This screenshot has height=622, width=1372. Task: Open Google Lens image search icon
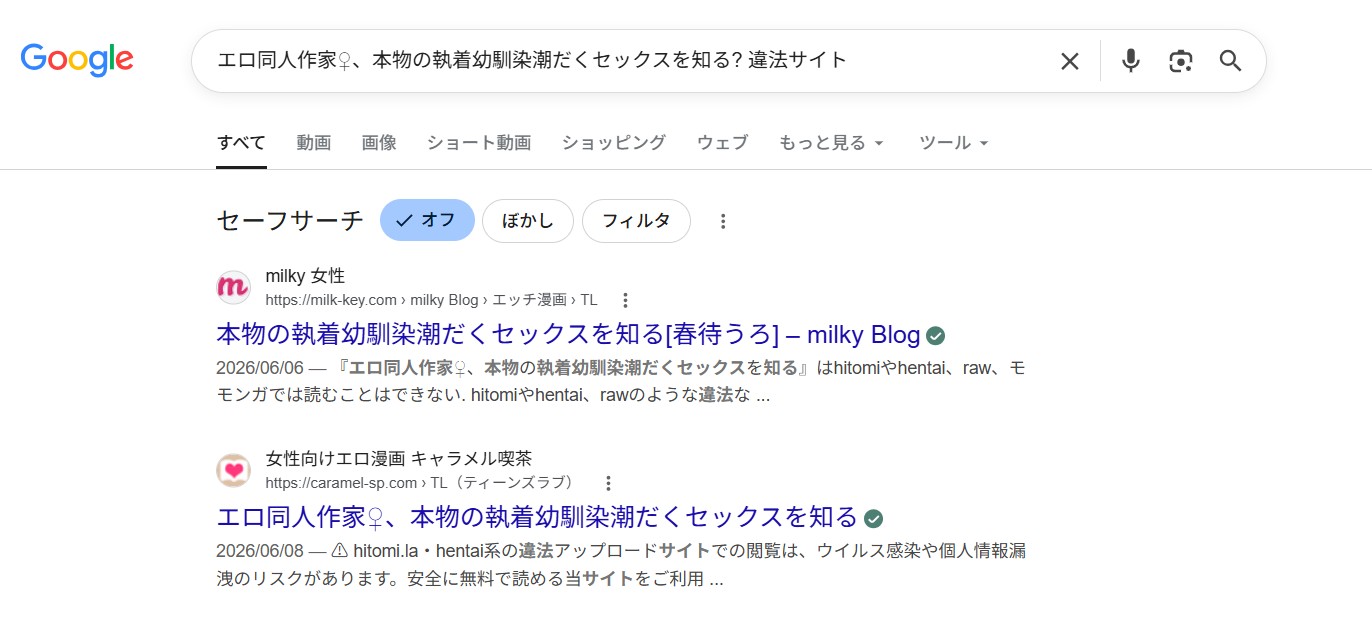(1180, 61)
